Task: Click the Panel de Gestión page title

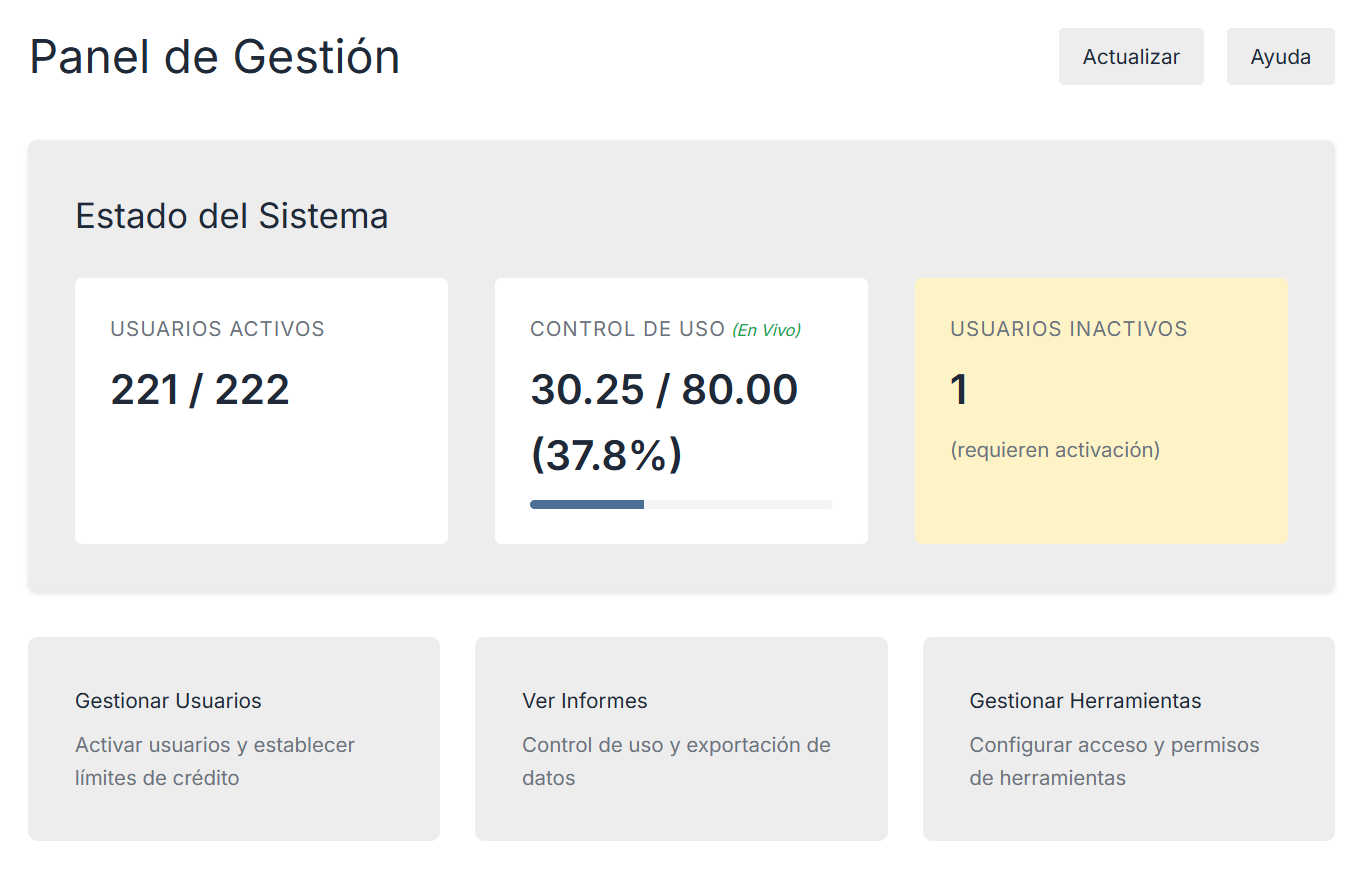Action: click(215, 57)
